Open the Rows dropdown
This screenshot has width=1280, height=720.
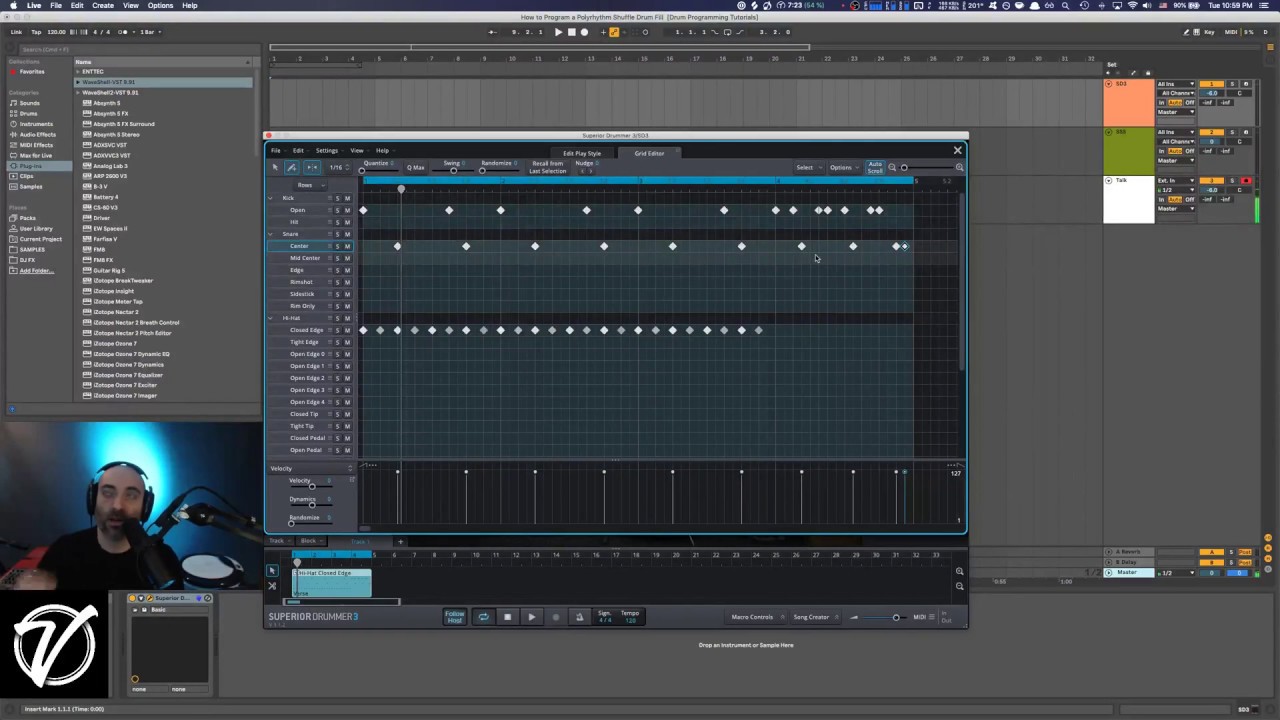(x=308, y=185)
